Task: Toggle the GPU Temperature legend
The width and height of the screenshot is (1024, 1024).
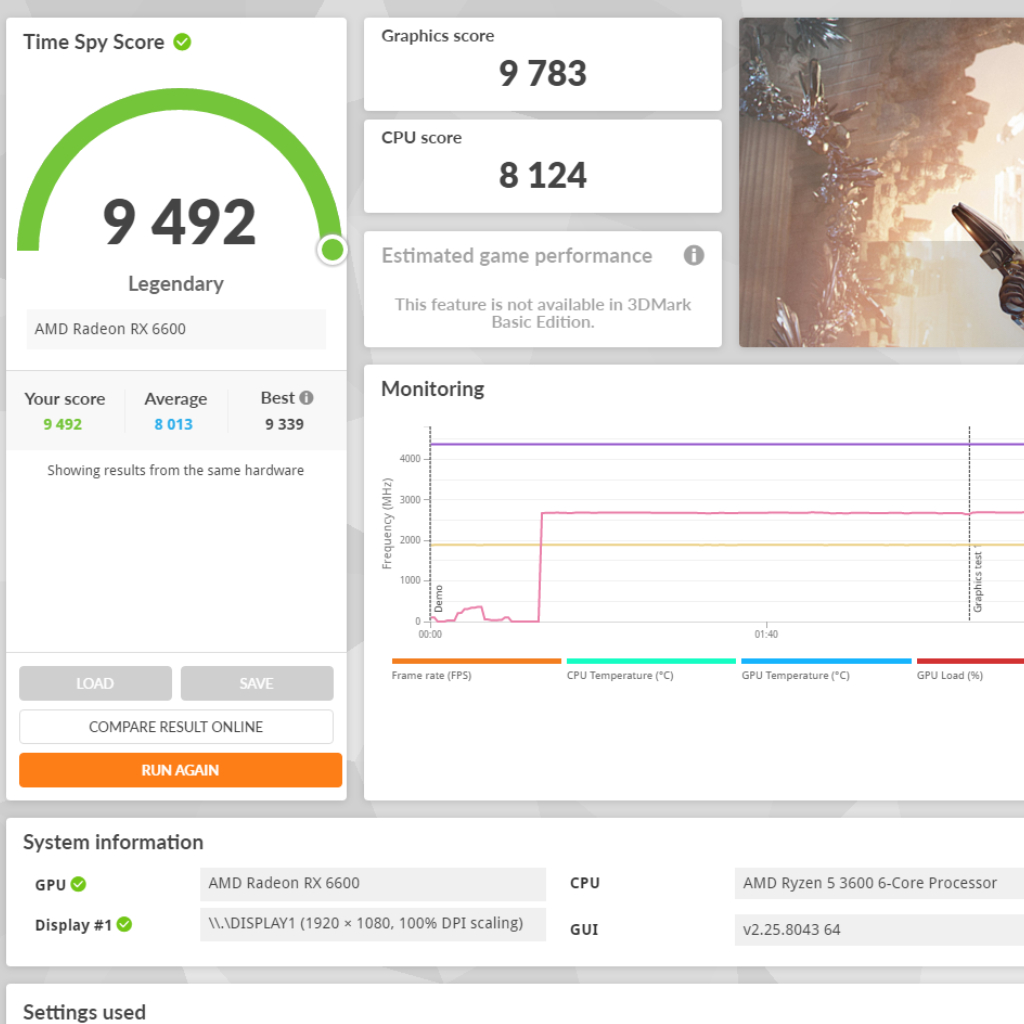Action: (x=826, y=670)
